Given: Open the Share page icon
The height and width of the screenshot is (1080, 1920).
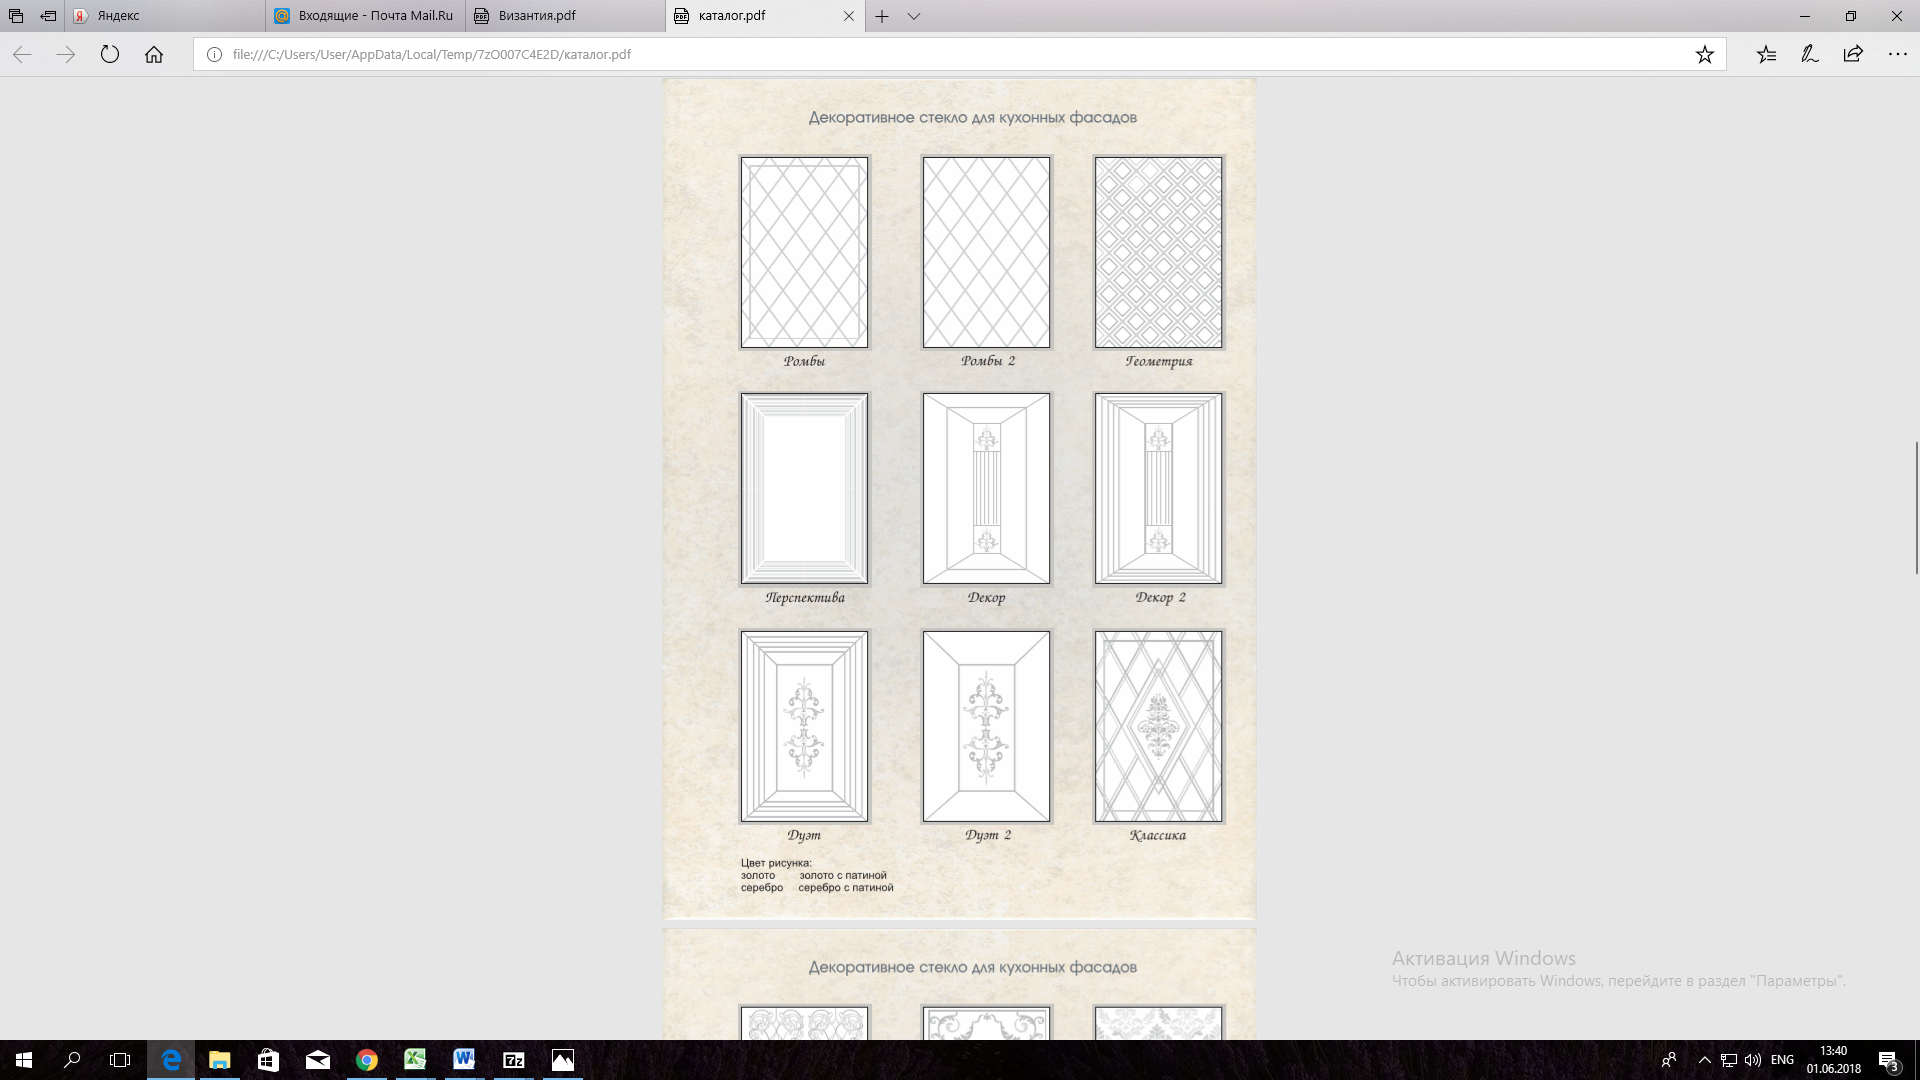Looking at the screenshot, I should pyautogui.click(x=1853, y=55).
